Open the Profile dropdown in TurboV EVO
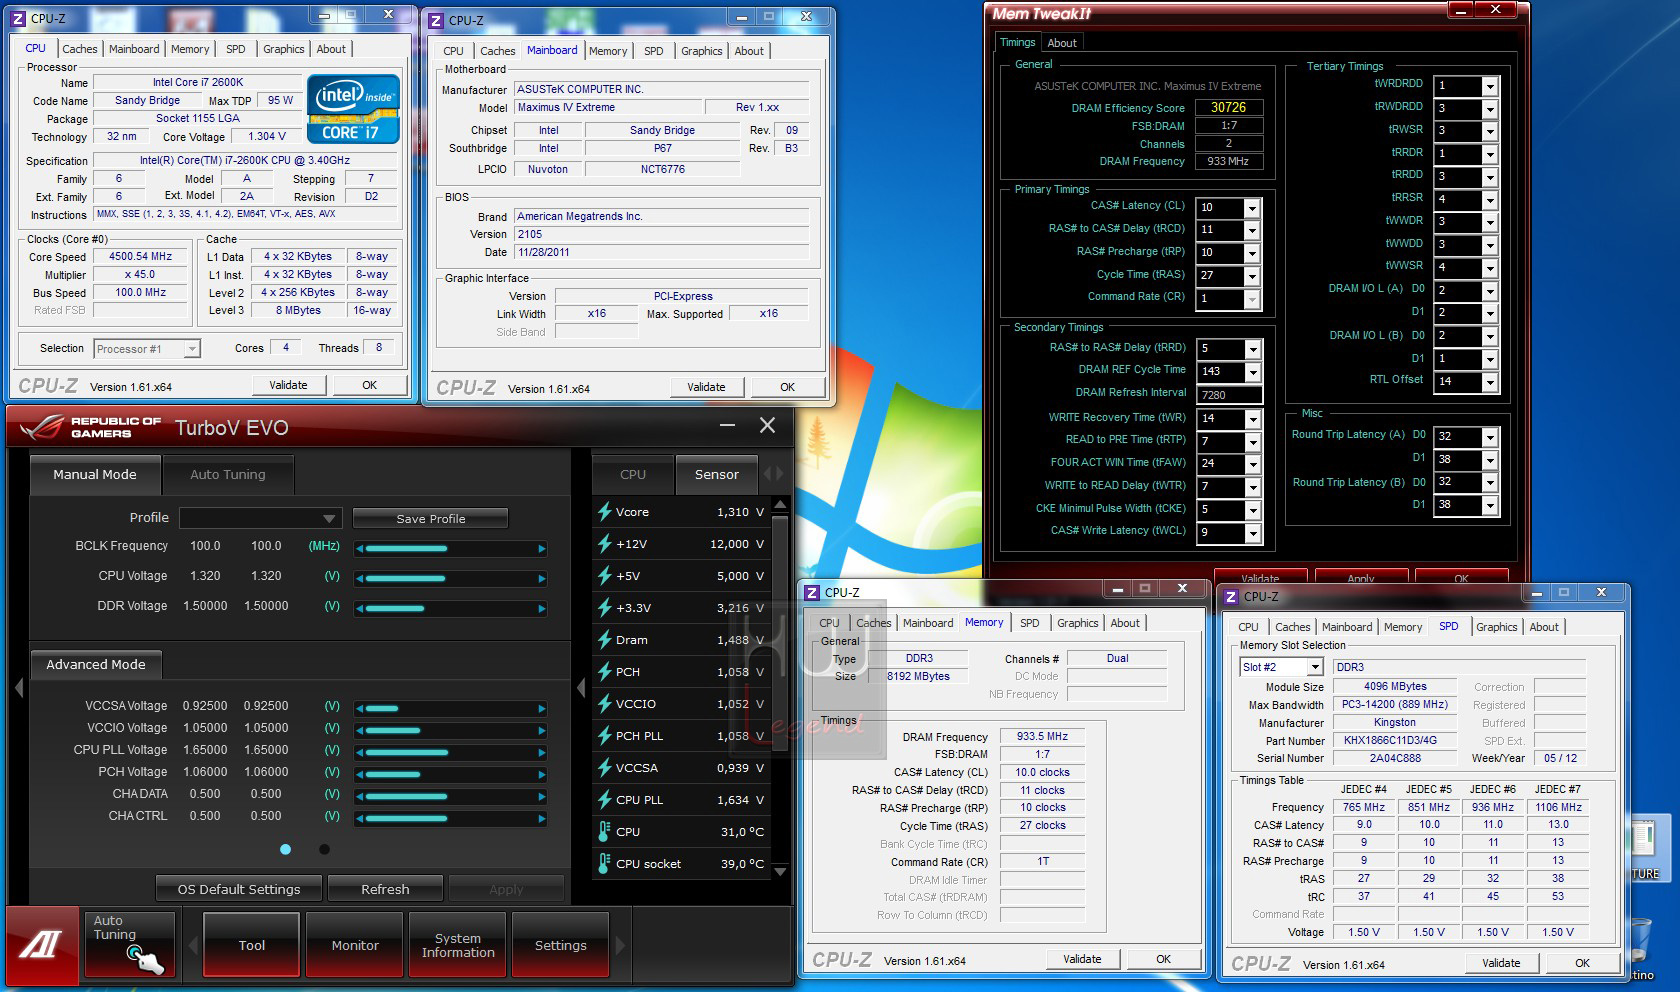Screen dimensions: 1680x992 coord(261,518)
